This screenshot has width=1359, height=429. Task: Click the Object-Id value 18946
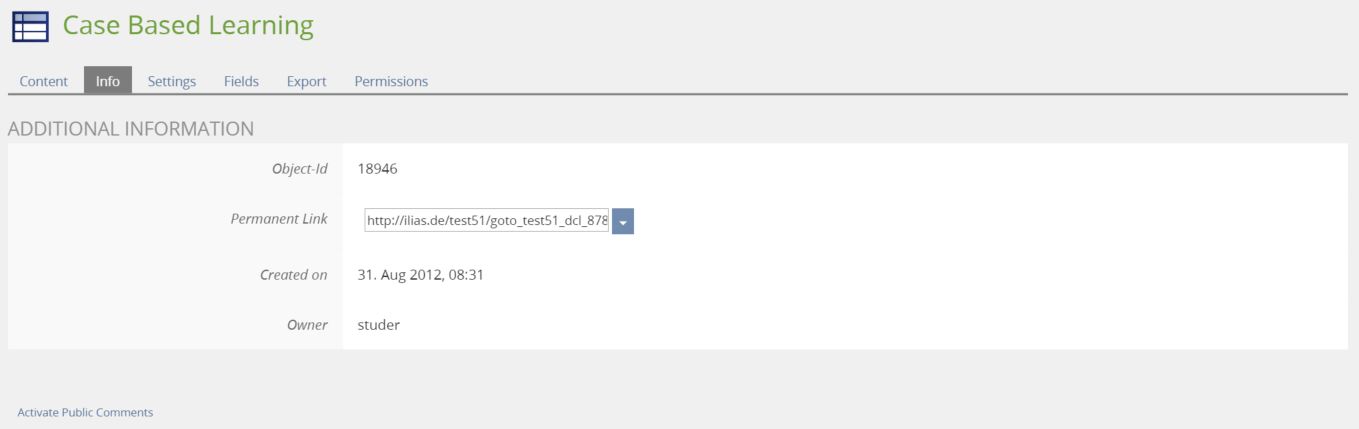[378, 169]
